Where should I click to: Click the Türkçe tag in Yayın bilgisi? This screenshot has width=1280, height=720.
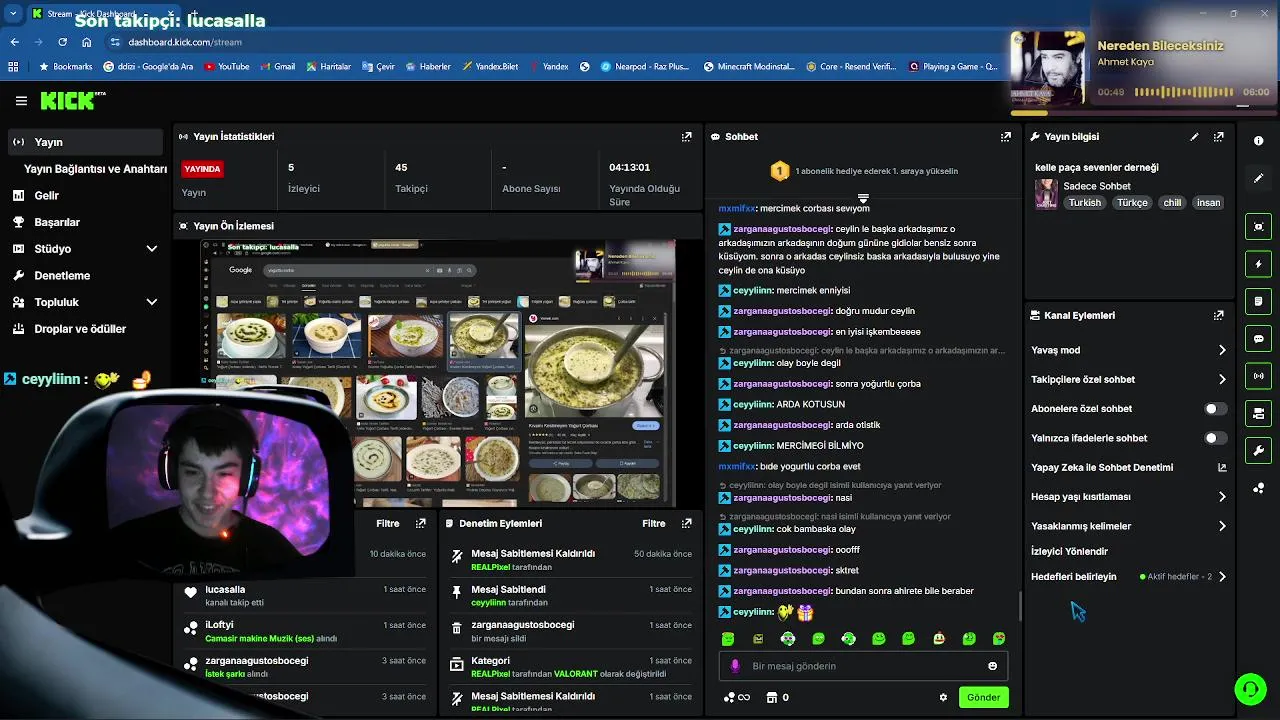(x=1132, y=202)
